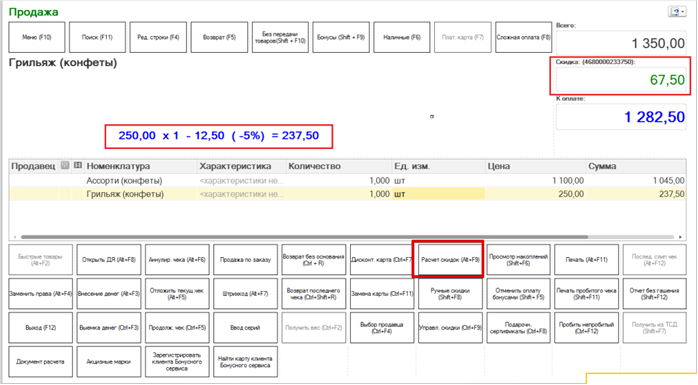Click Выемка денег (Ctrl+F3)
The width and height of the screenshot is (698, 385).
[109, 328]
